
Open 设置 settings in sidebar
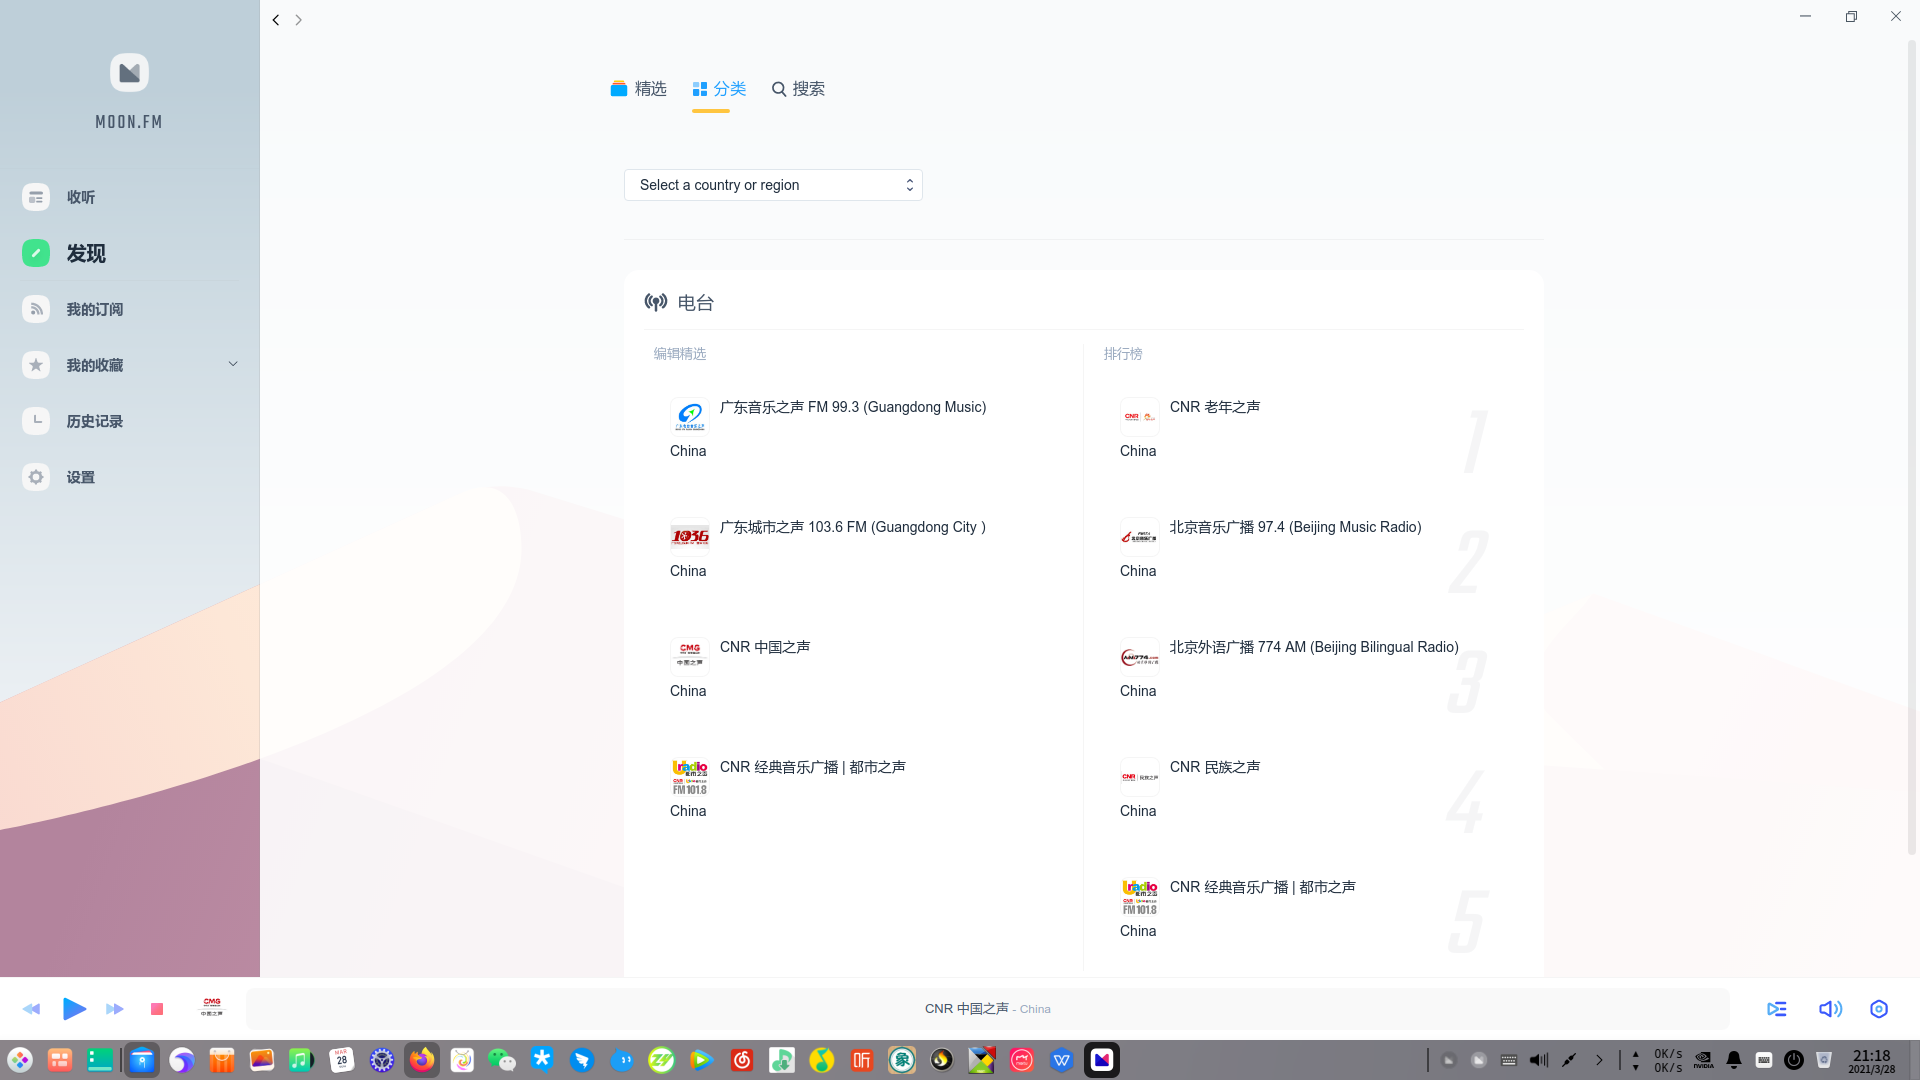click(x=80, y=477)
